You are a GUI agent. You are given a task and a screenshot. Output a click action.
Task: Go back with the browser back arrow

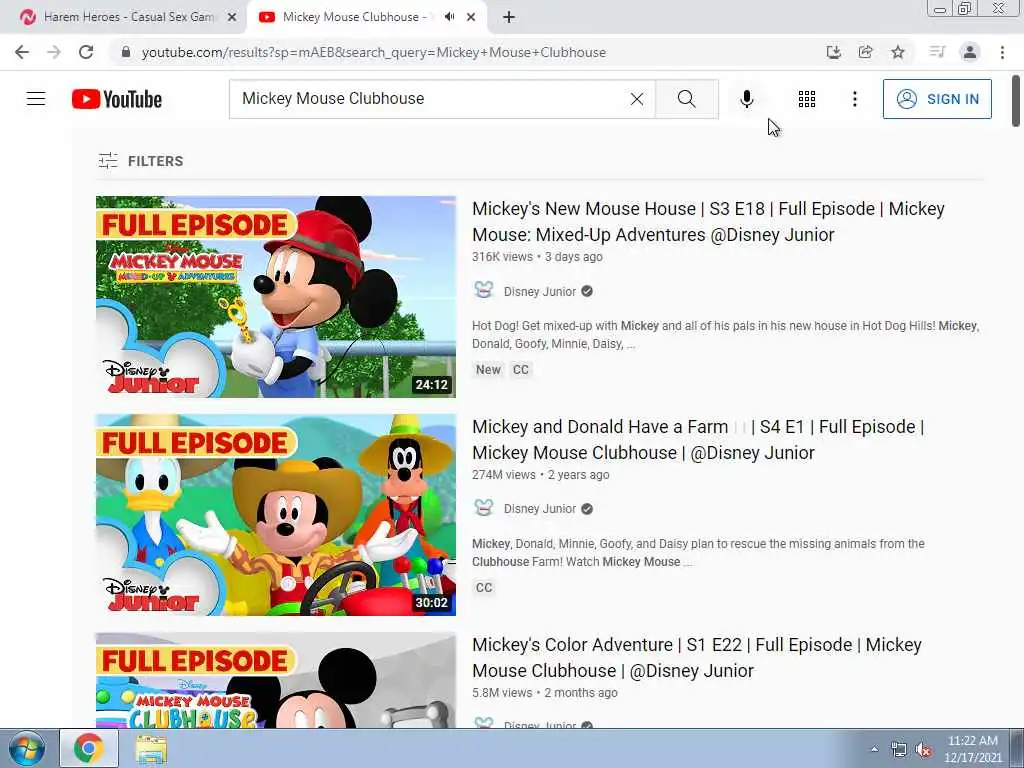click(22, 52)
